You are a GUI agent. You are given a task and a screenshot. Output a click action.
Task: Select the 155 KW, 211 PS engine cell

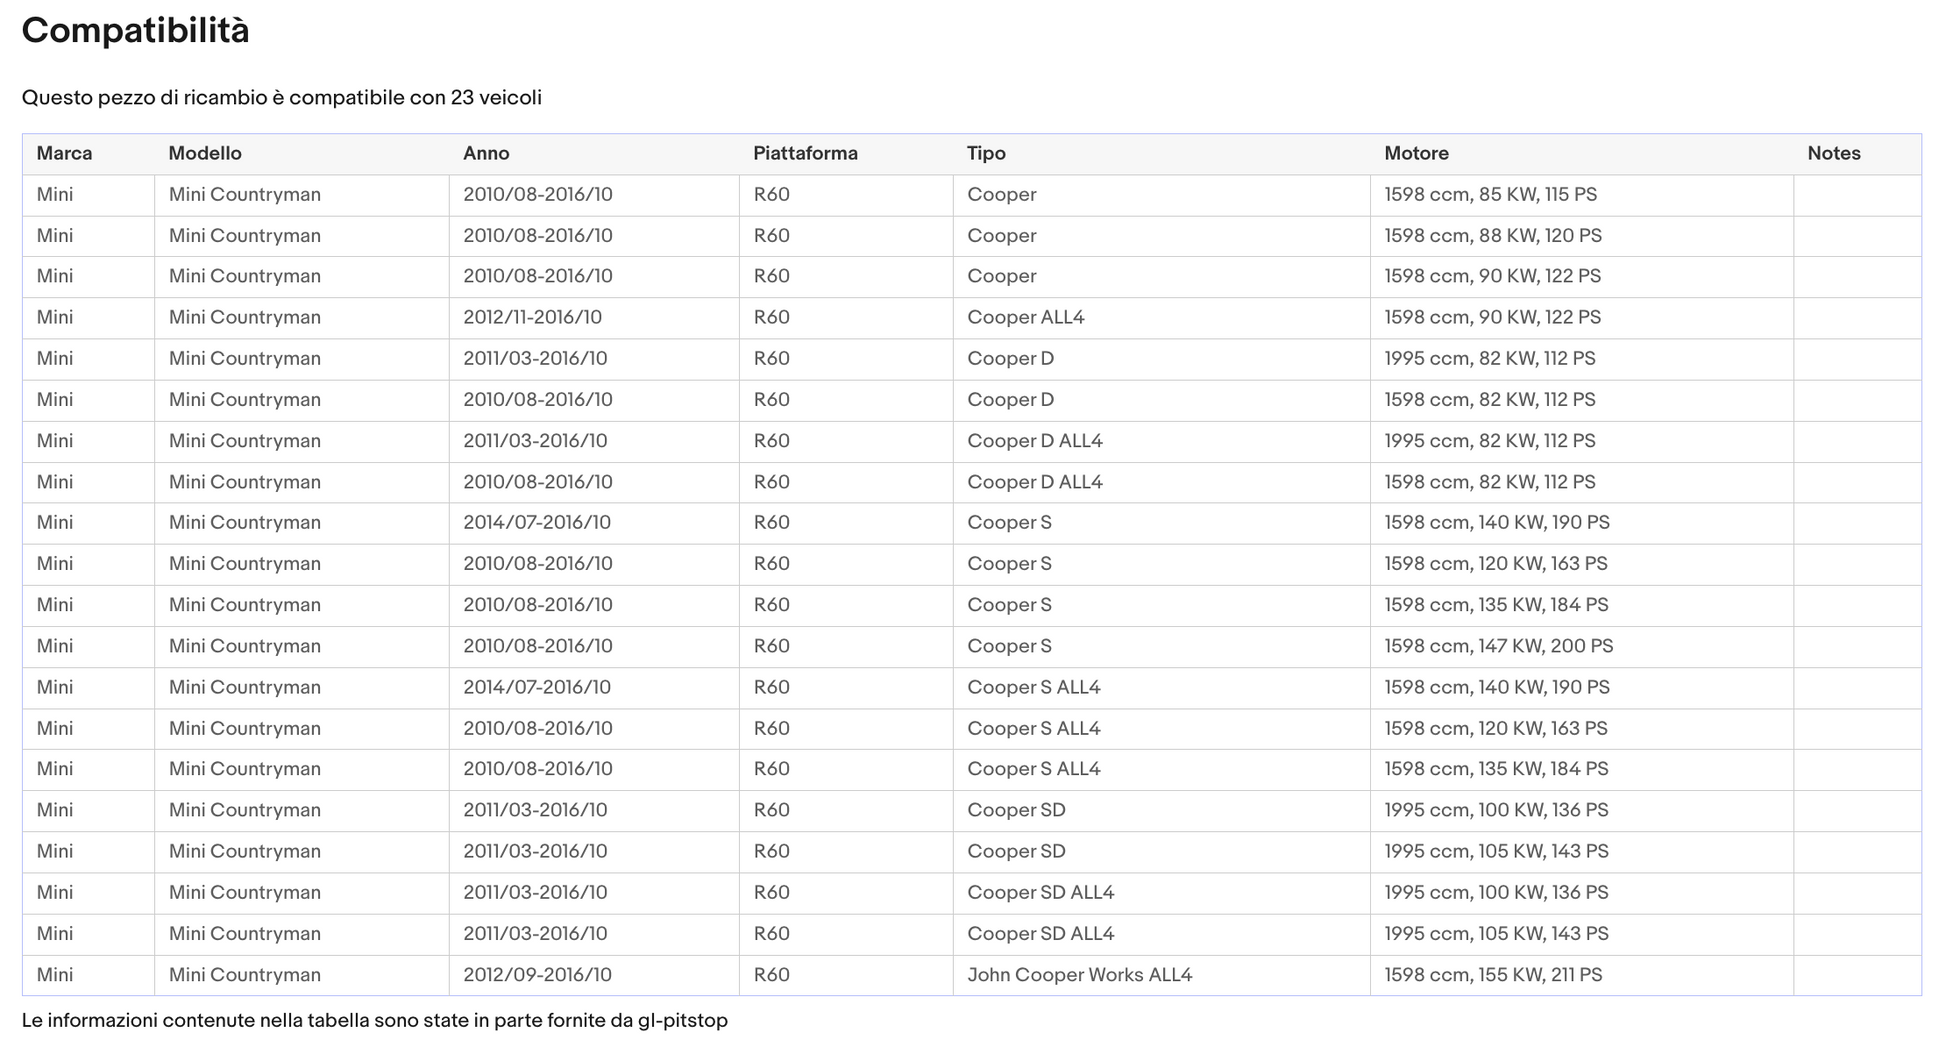[1492, 975]
